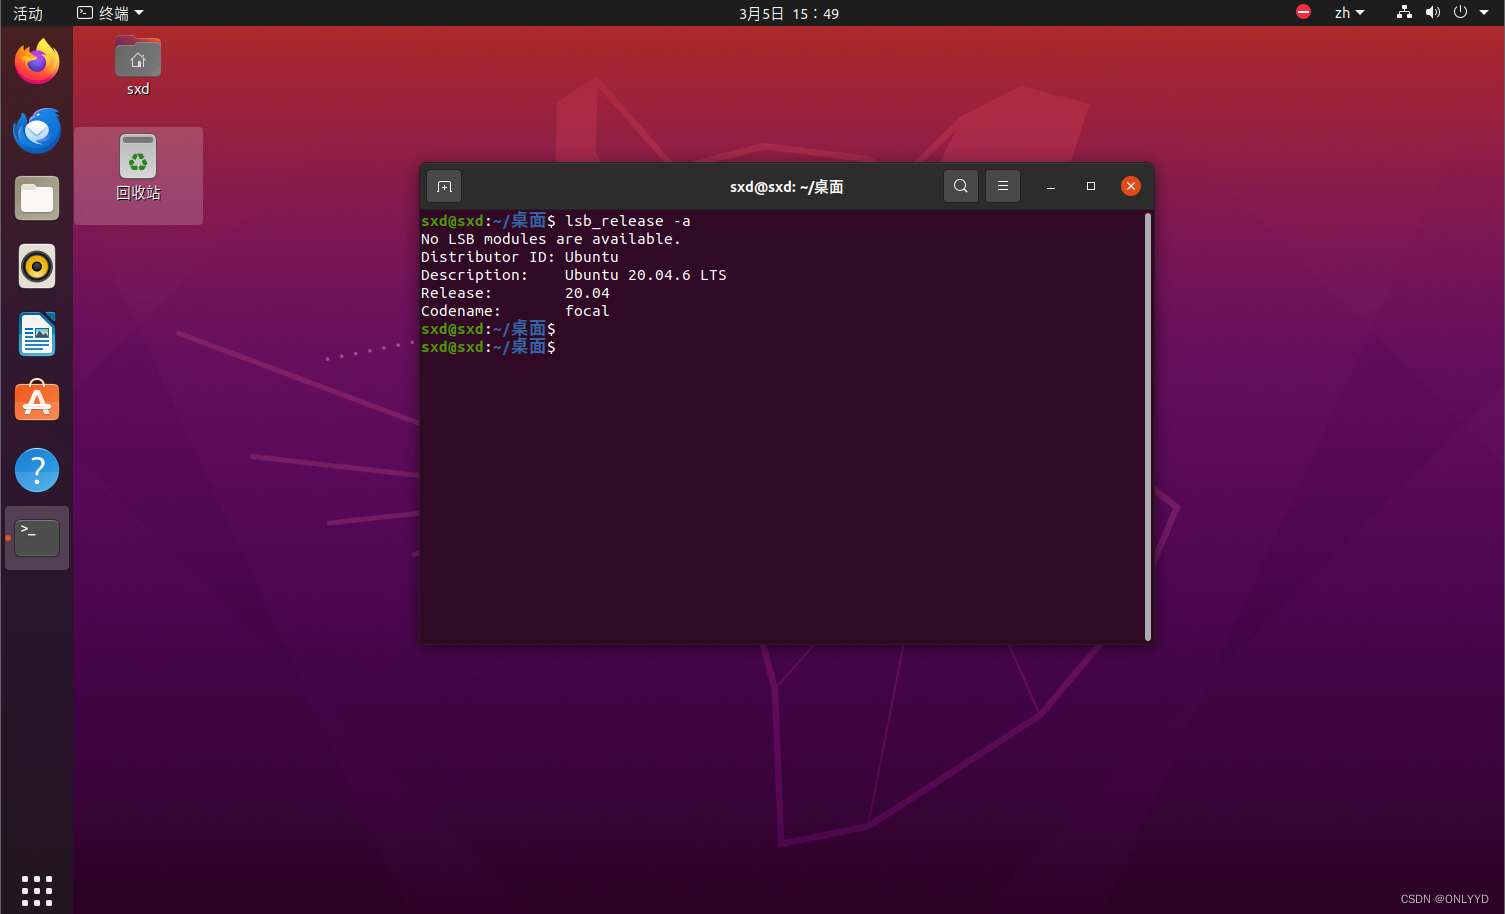The height and width of the screenshot is (914, 1505).
Task: Launch Firefox from the dock
Action: [37, 62]
